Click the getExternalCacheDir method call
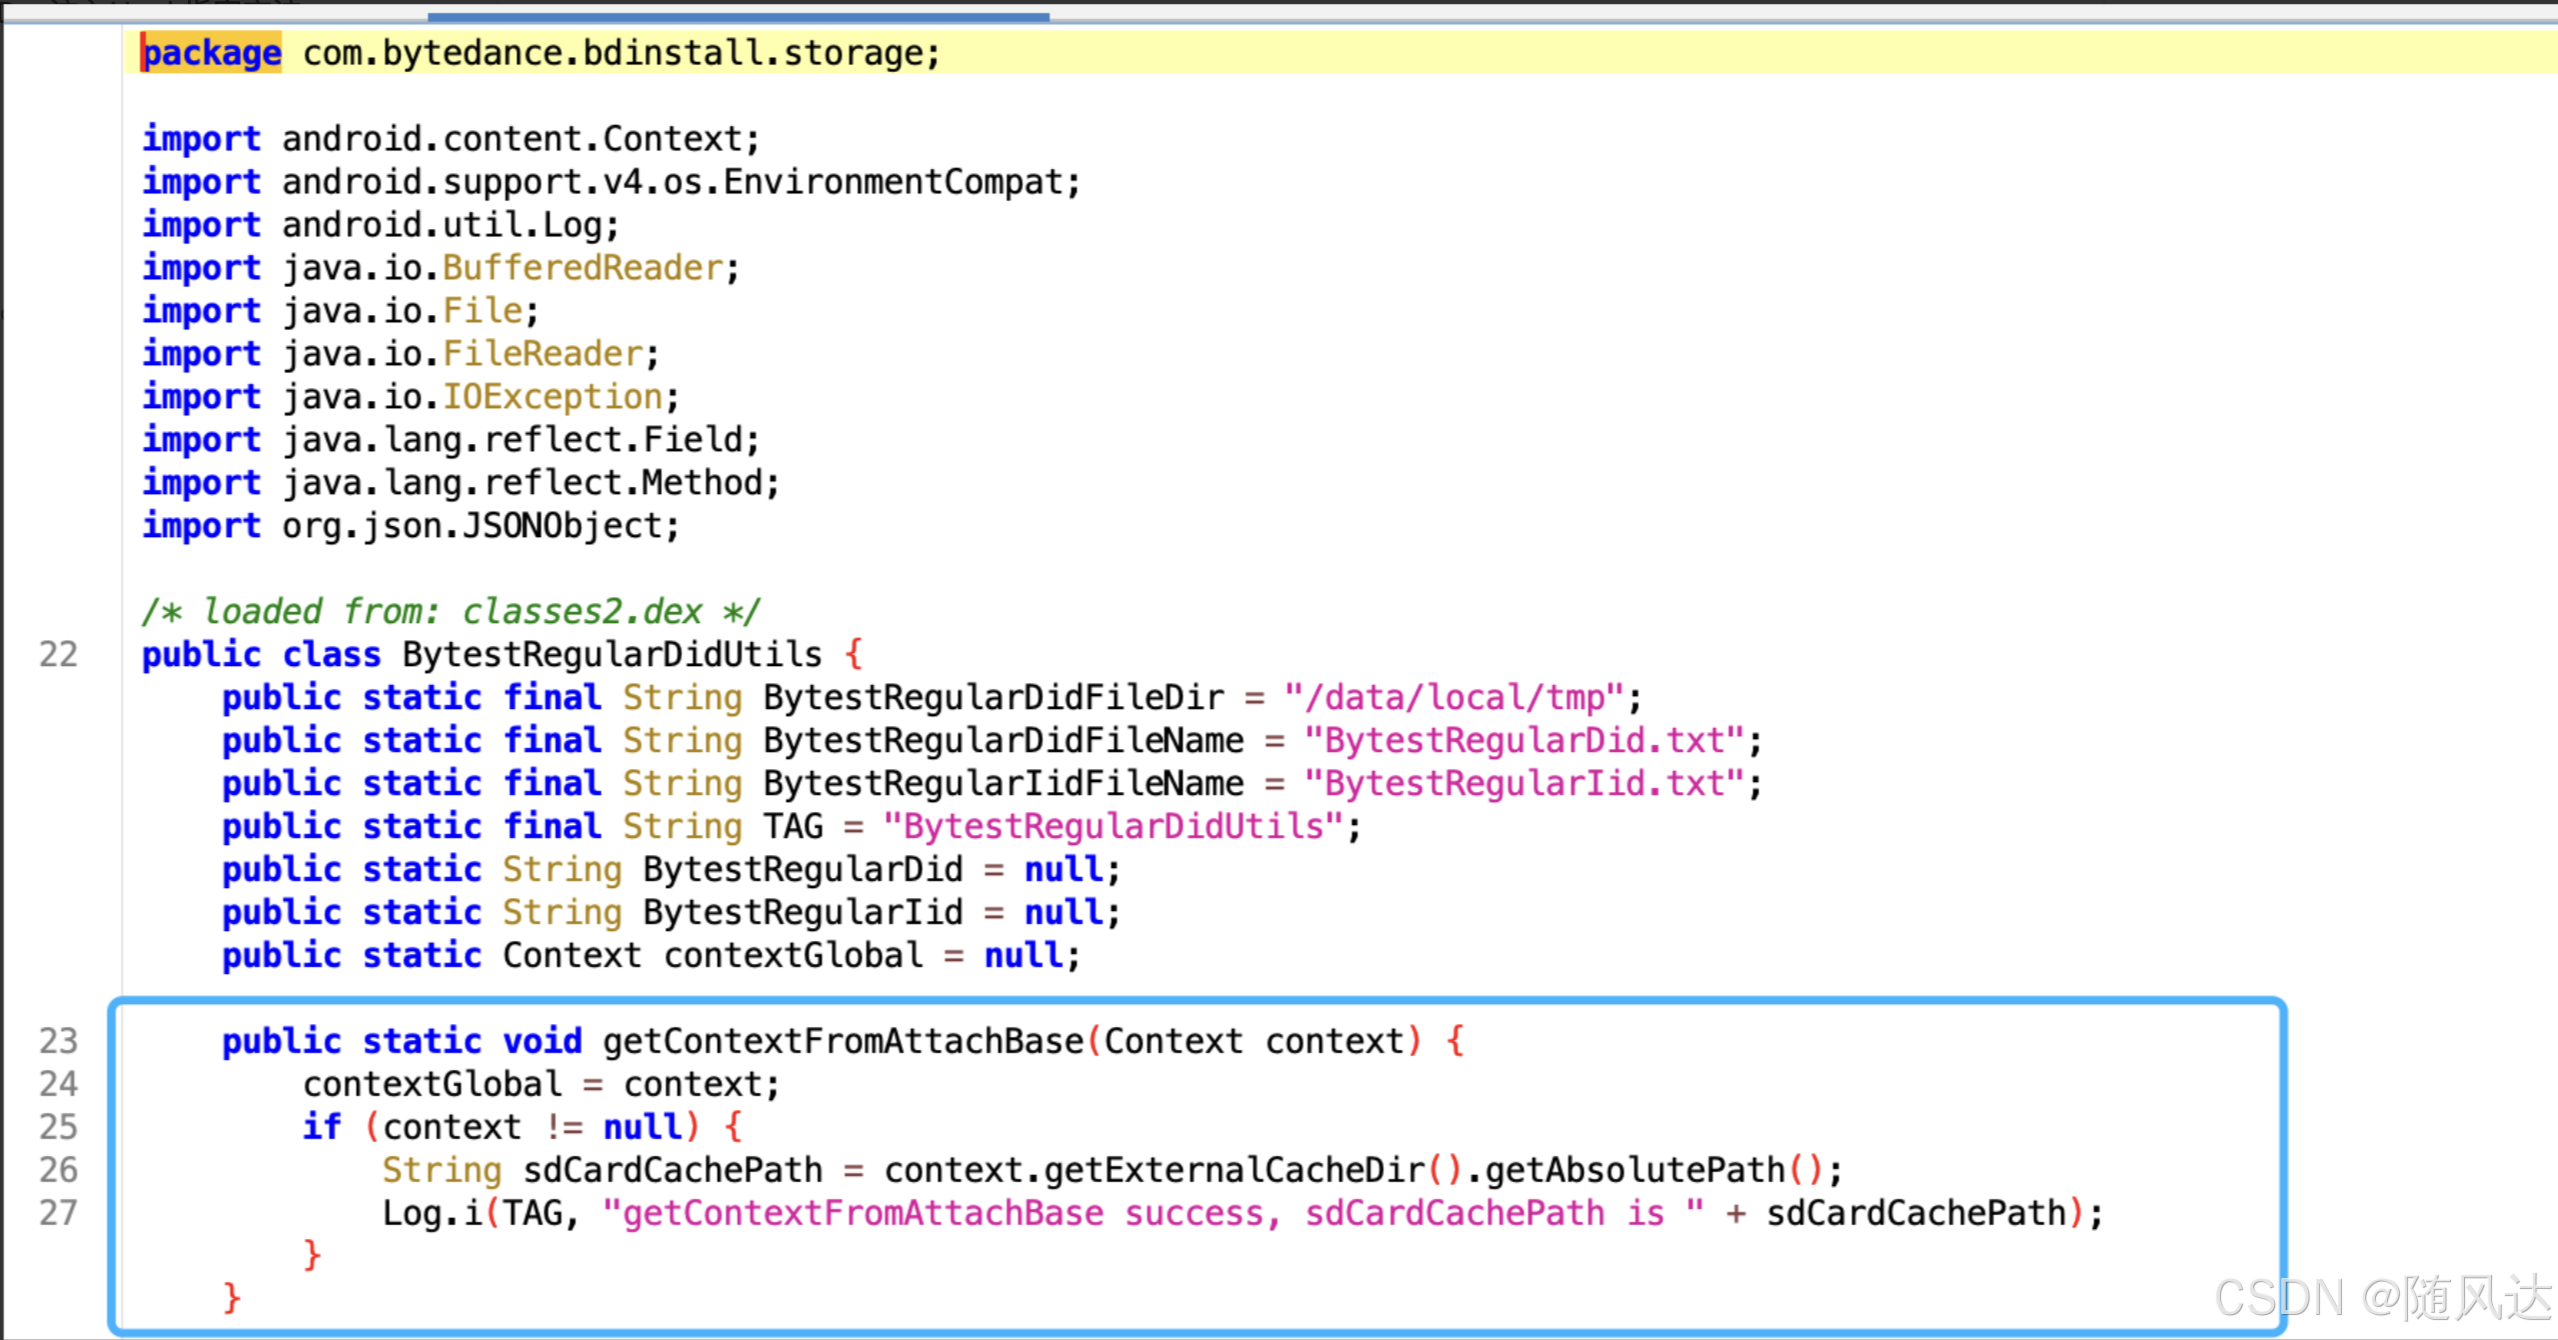The width and height of the screenshot is (2558, 1340). [x=1235, y=1170]
